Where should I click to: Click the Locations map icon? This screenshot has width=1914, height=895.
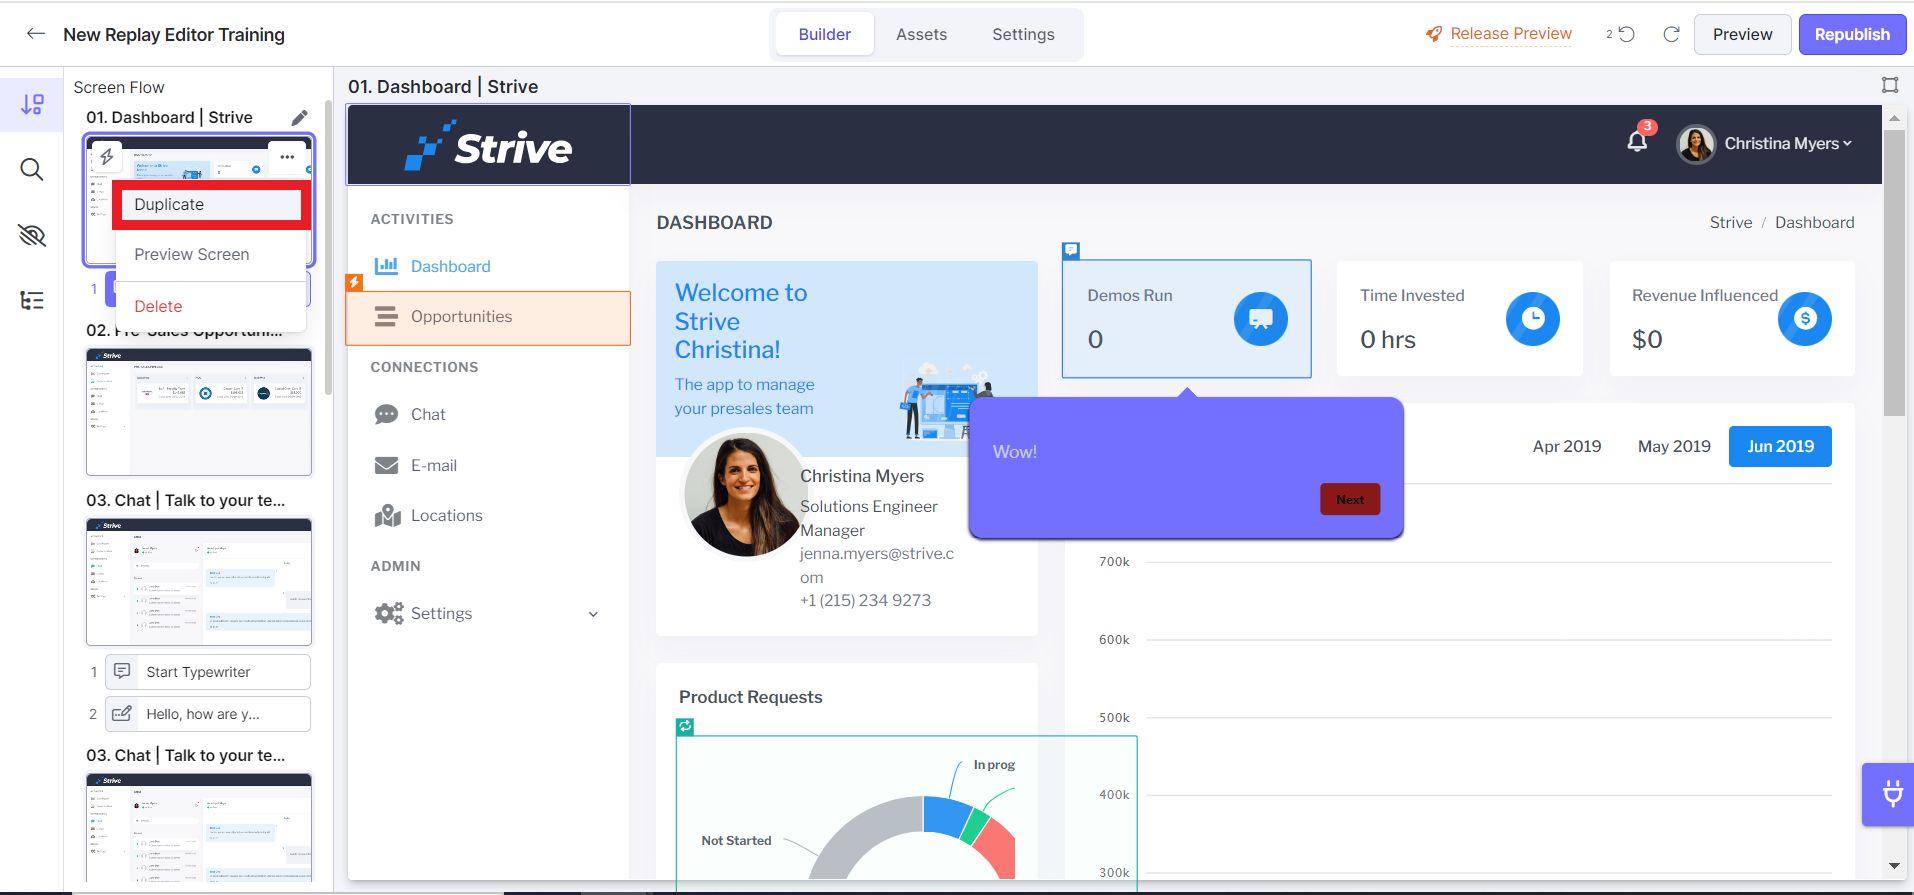point(387,515)
